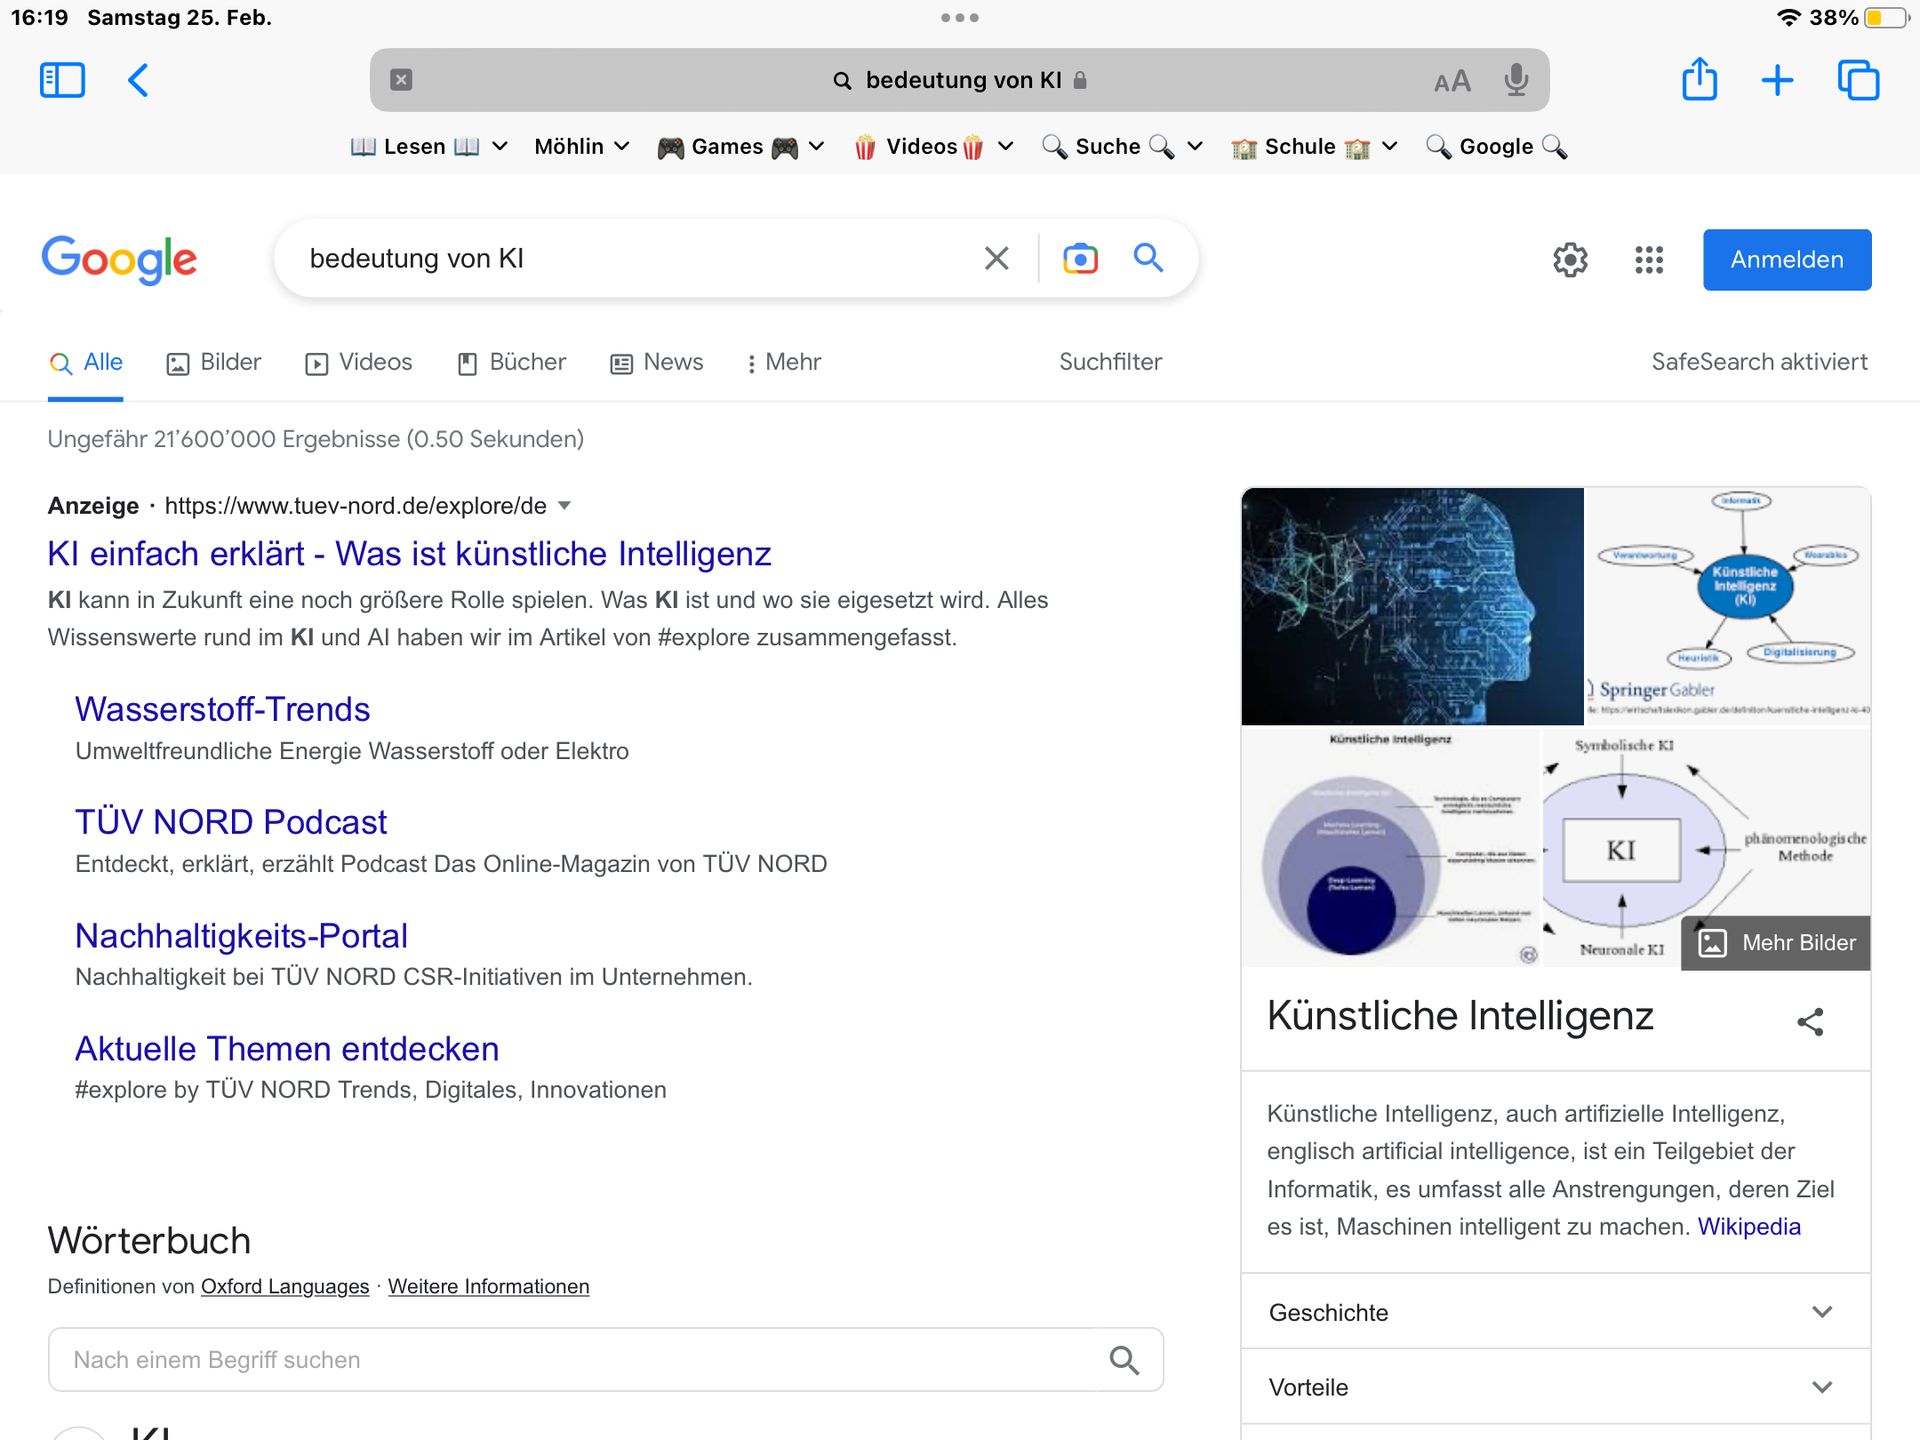Open the blue AI head thumbnail
The width and height of the screenshot is (1920, 1440).
(1412, 606)
